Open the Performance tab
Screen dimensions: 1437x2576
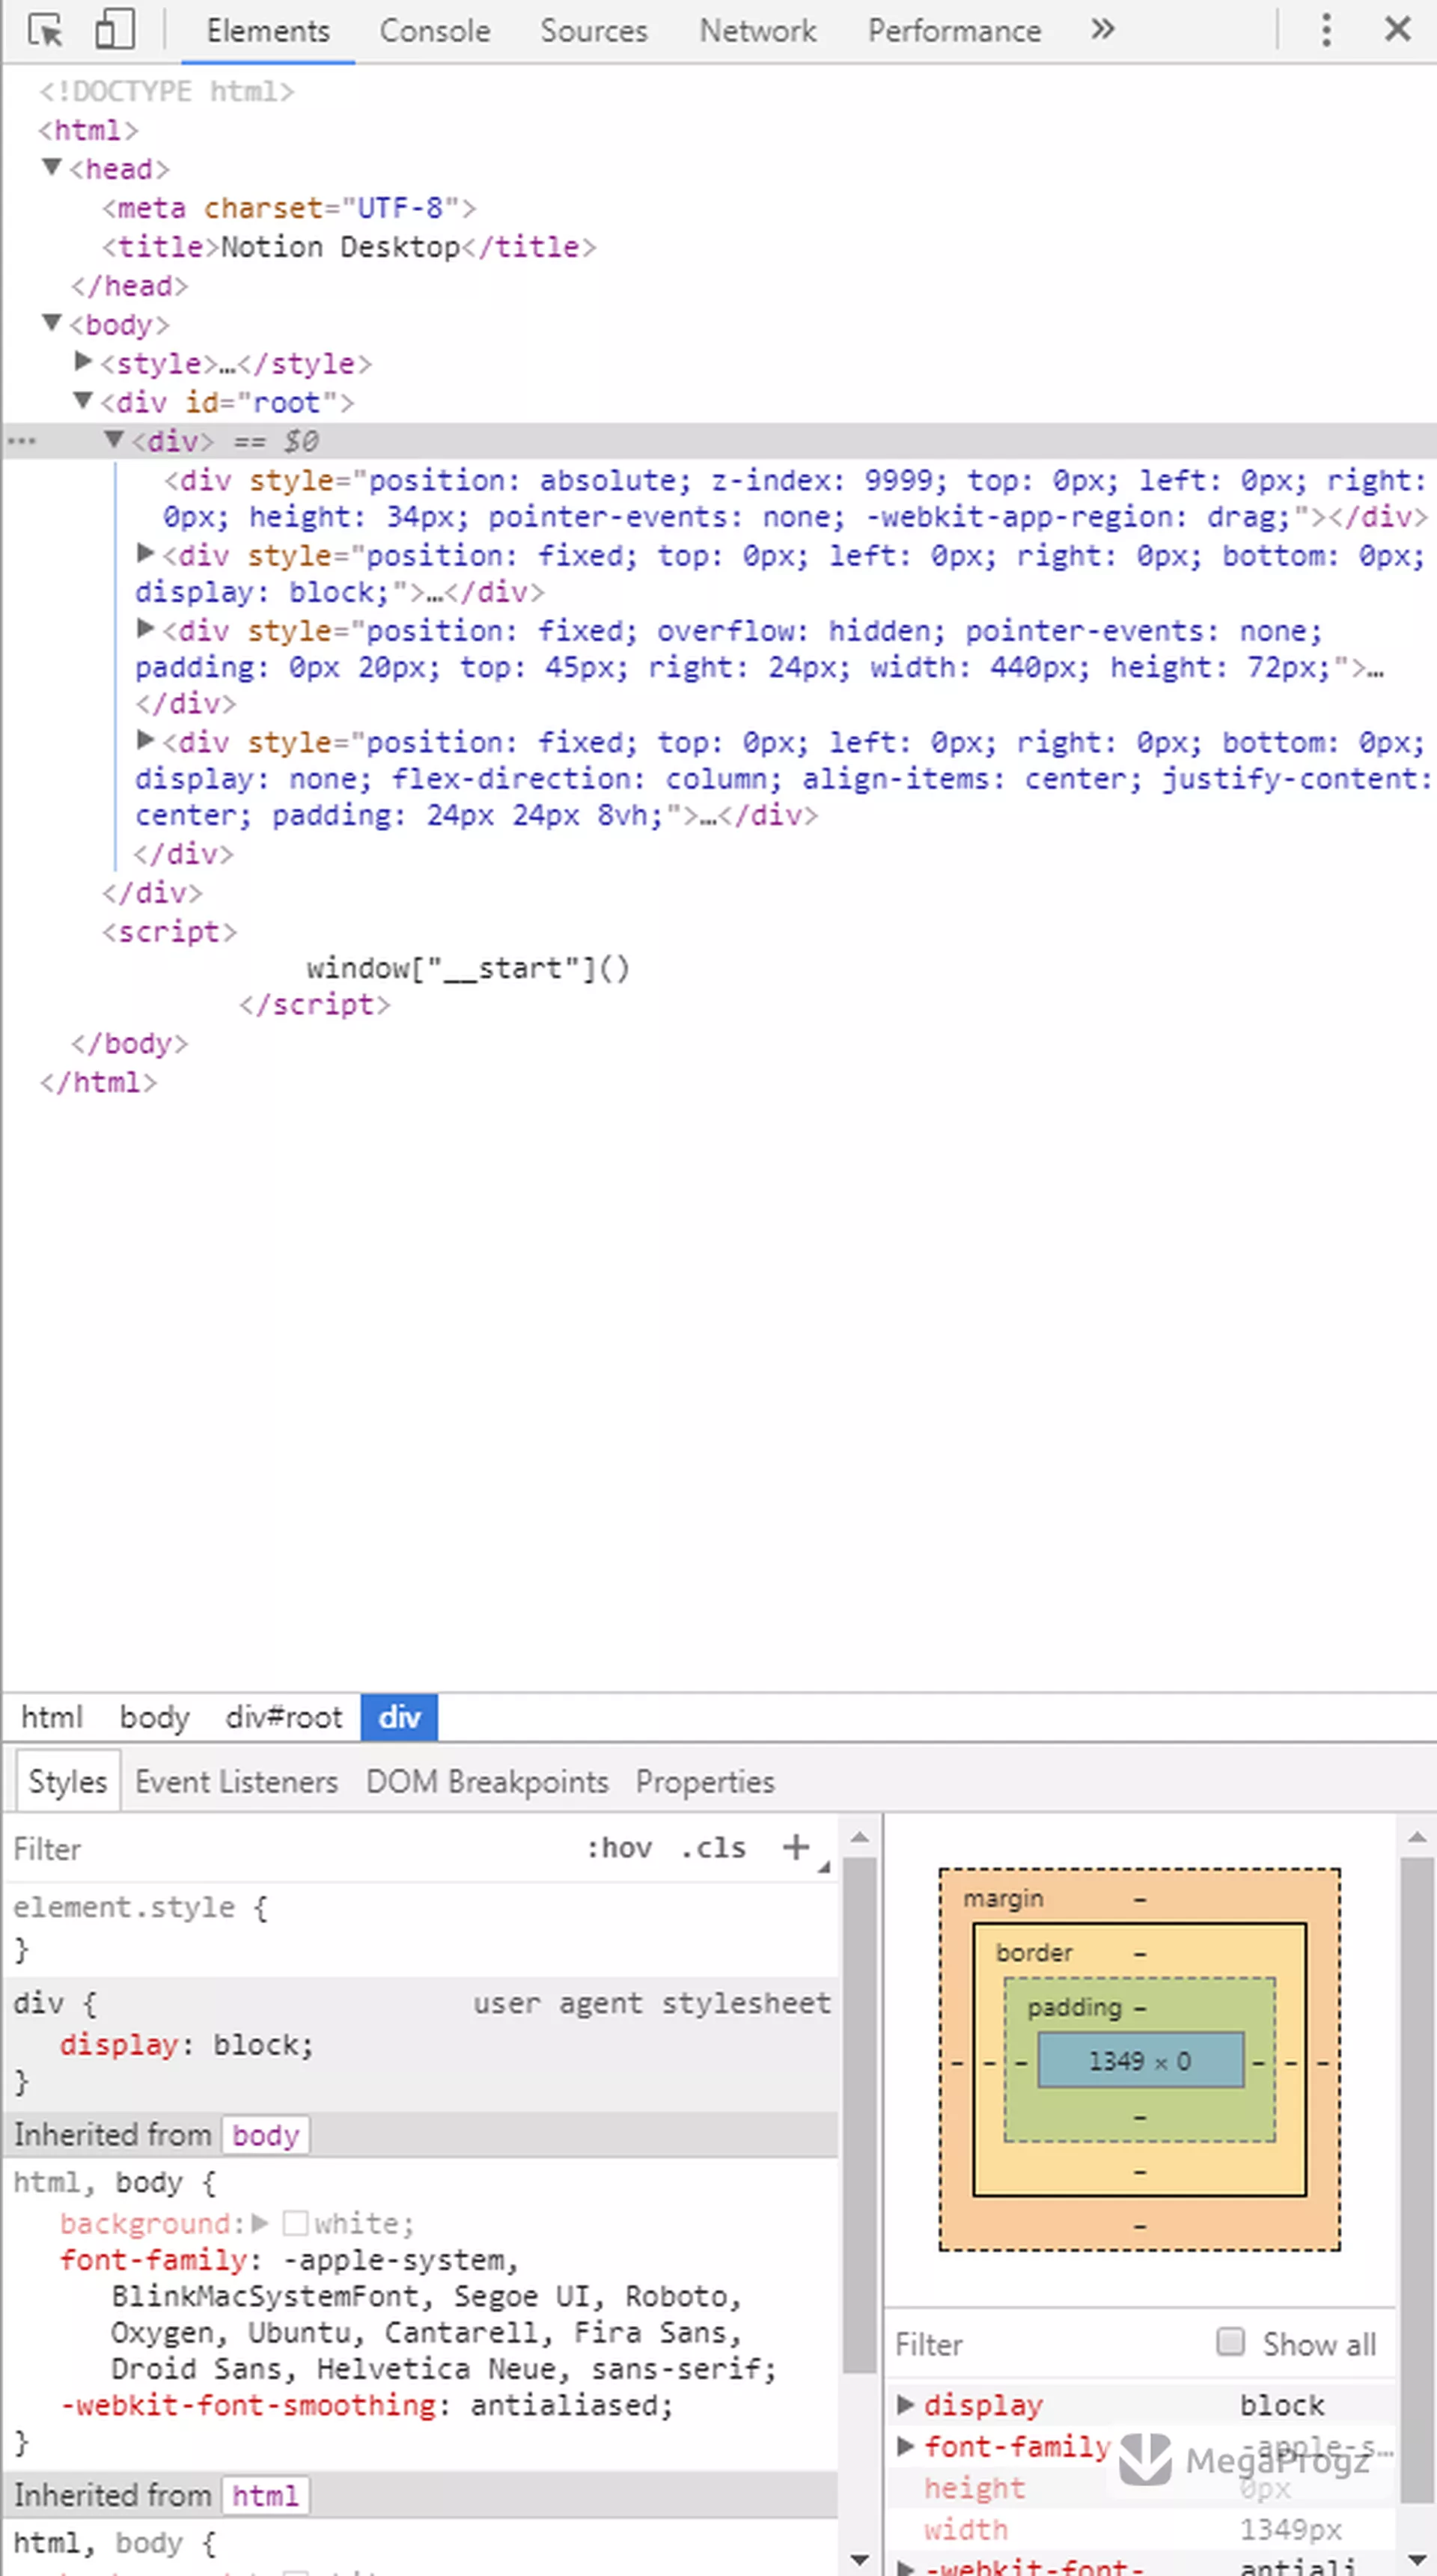tap(954, 31)
